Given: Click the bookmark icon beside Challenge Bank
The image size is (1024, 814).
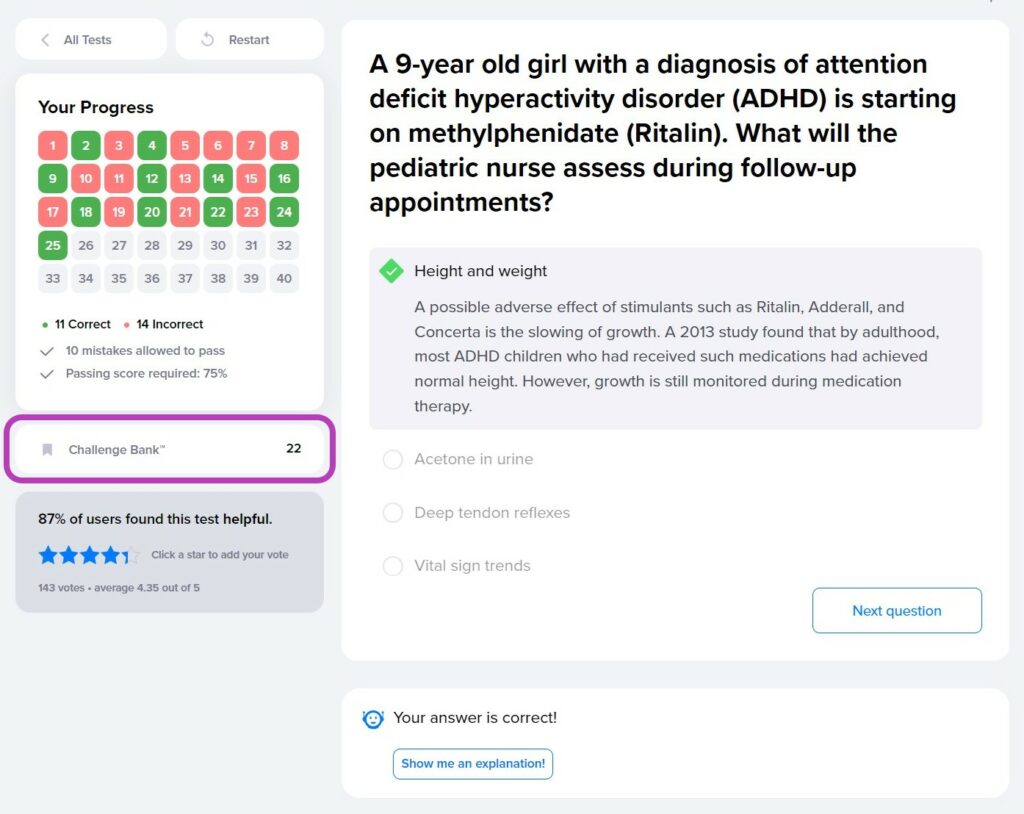Looking at the screenshot, I should click(x=47, y=448).
